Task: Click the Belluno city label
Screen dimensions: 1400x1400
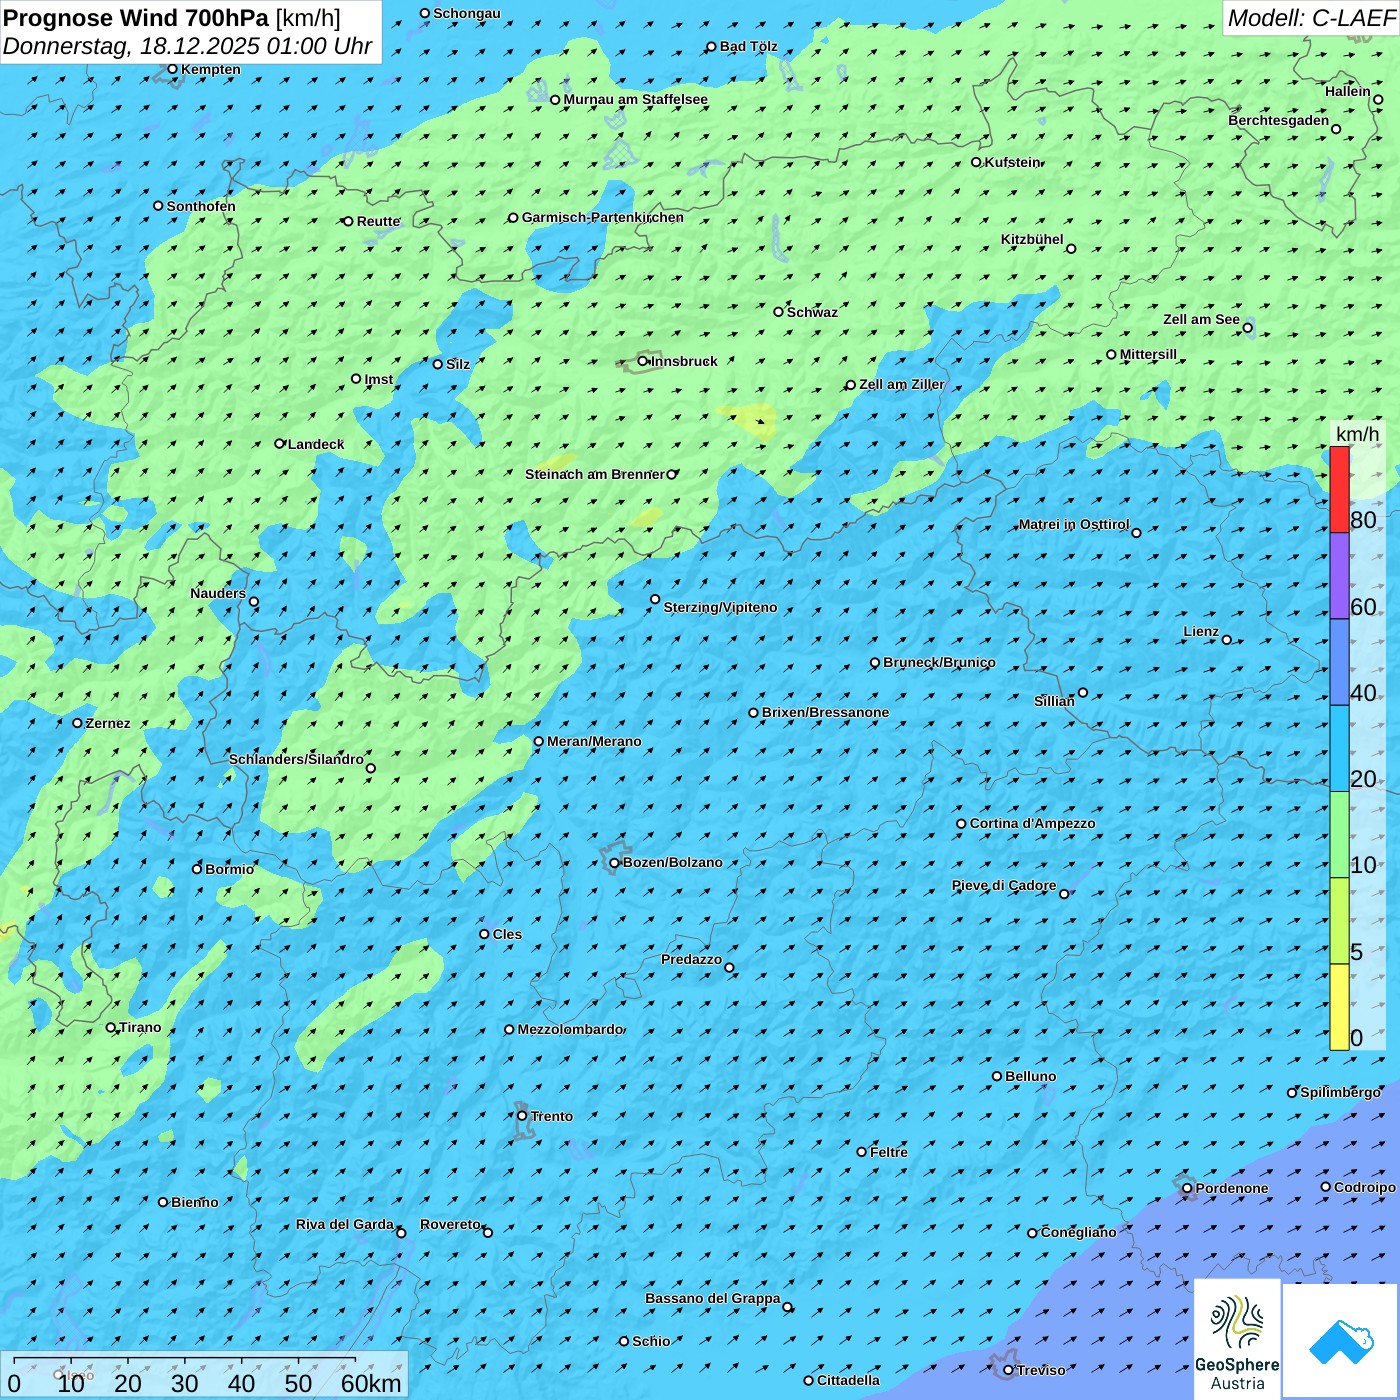Action: [x=1031, y=1076]
